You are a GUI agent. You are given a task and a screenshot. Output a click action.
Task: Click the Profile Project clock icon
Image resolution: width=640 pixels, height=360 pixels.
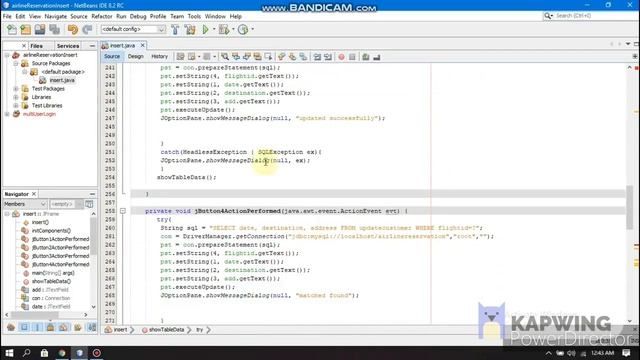(243, 29)
